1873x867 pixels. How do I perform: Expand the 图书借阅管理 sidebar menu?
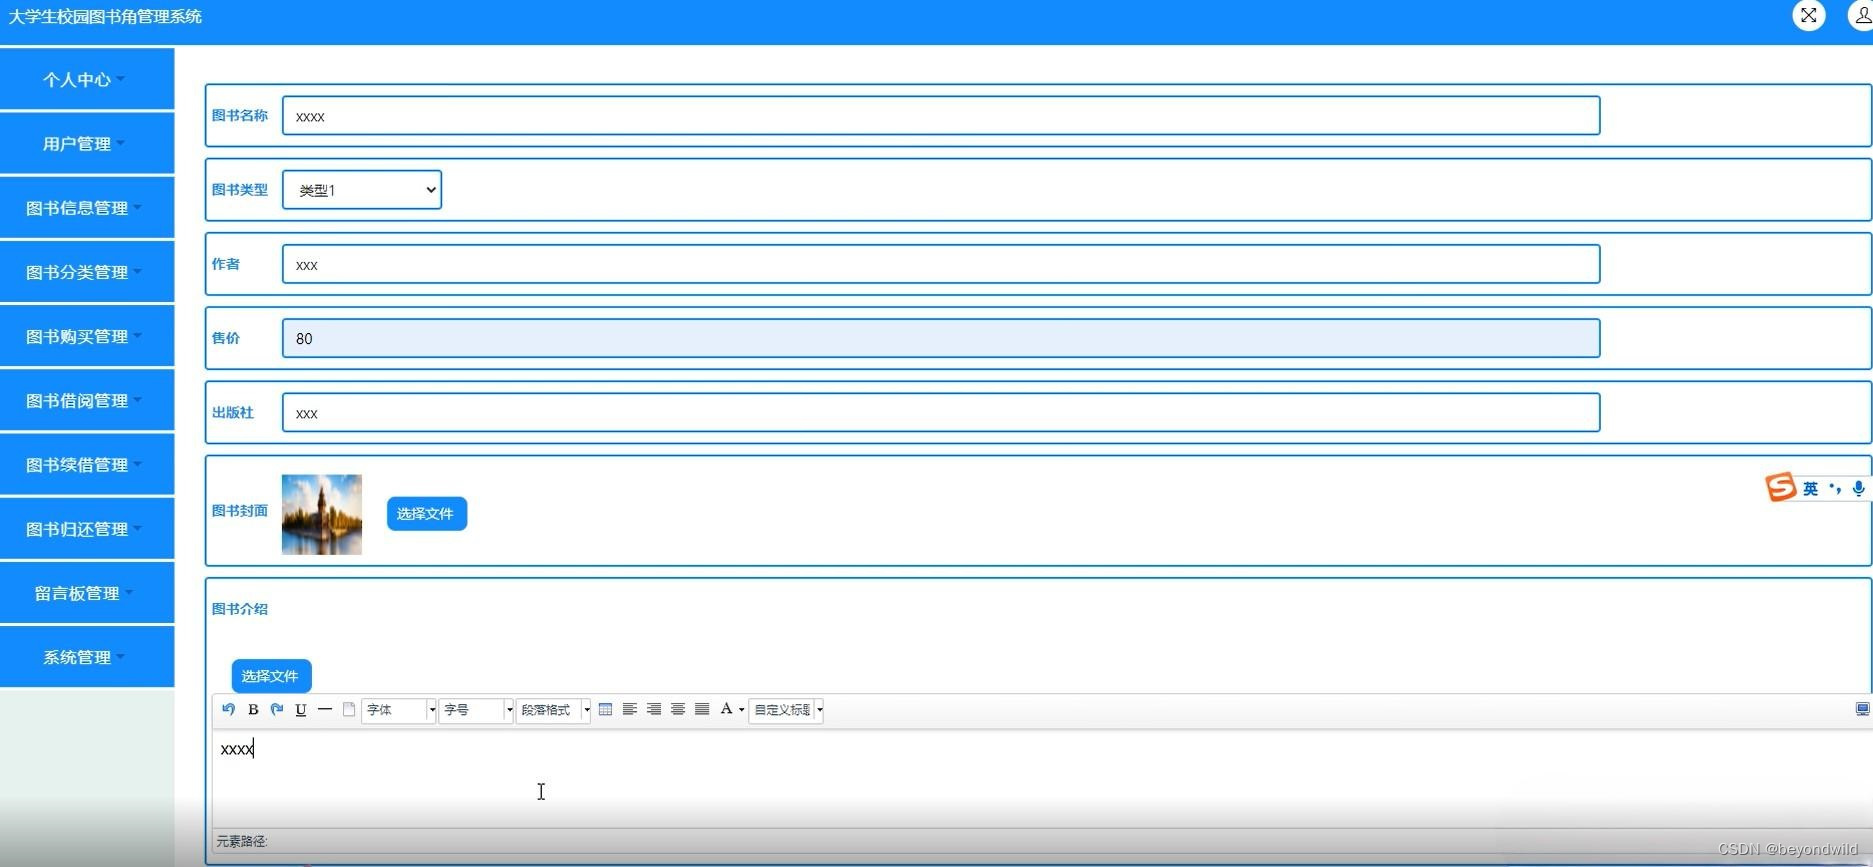click(87, 400)
